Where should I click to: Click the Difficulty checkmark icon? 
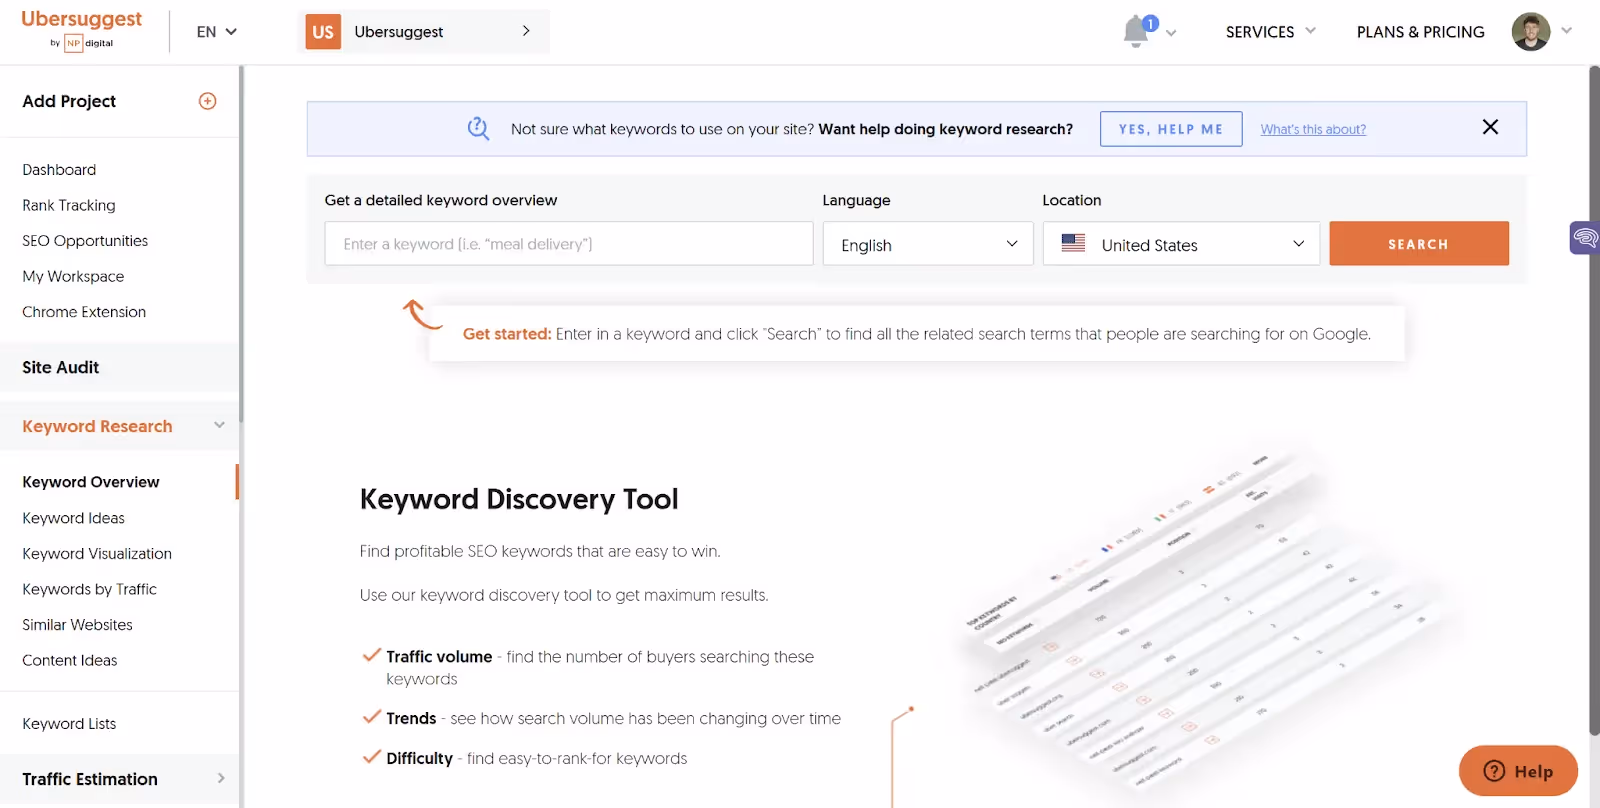click(x=371, y=757)
